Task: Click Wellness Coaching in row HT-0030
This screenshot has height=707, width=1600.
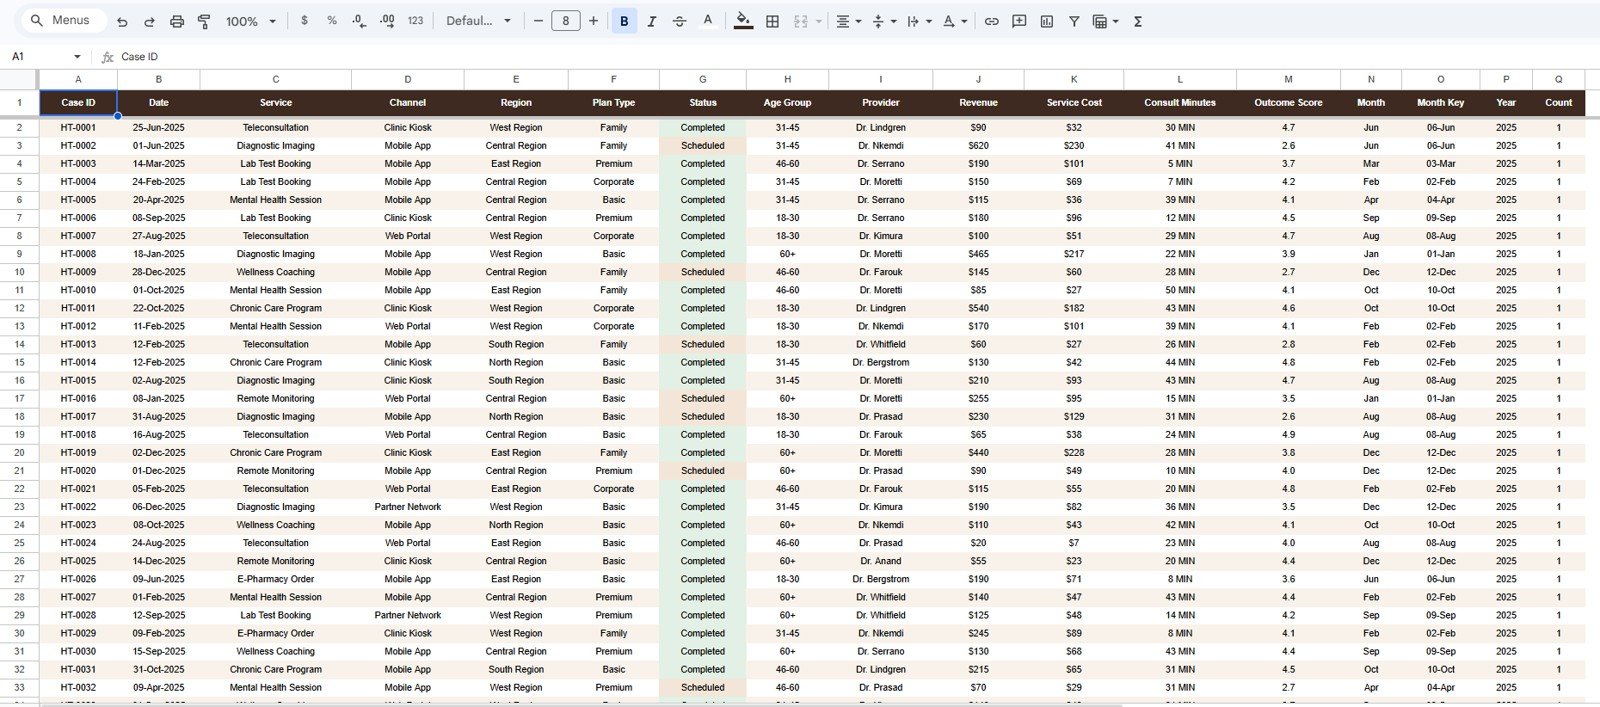Action: pos(276,651)
